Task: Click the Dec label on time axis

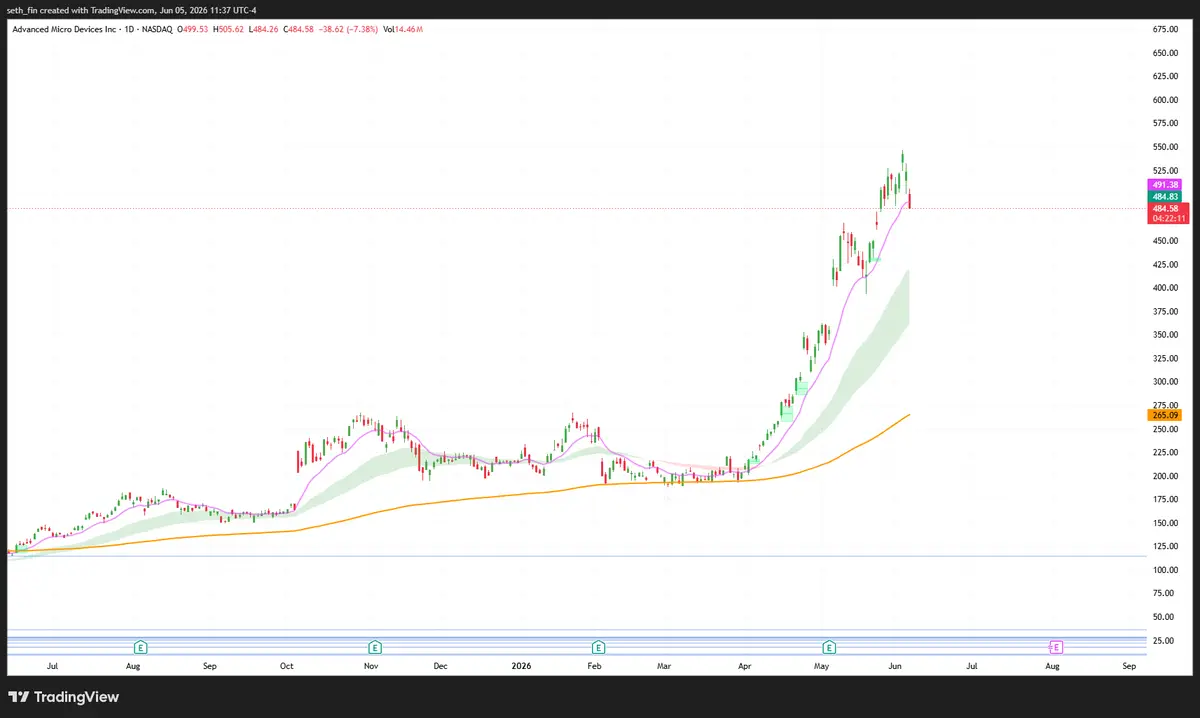Action: [440, 664]
